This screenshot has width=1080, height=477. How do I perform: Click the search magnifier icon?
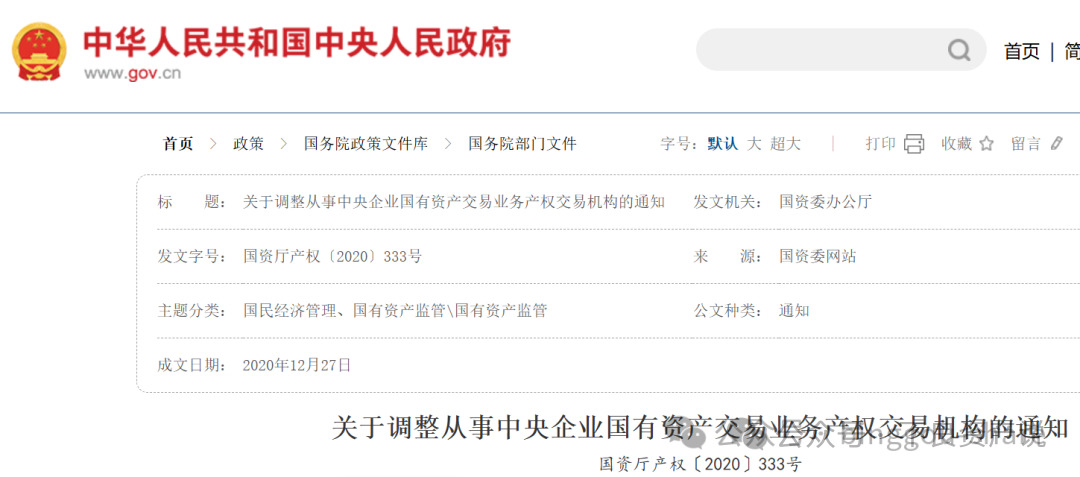click(958, 50)
